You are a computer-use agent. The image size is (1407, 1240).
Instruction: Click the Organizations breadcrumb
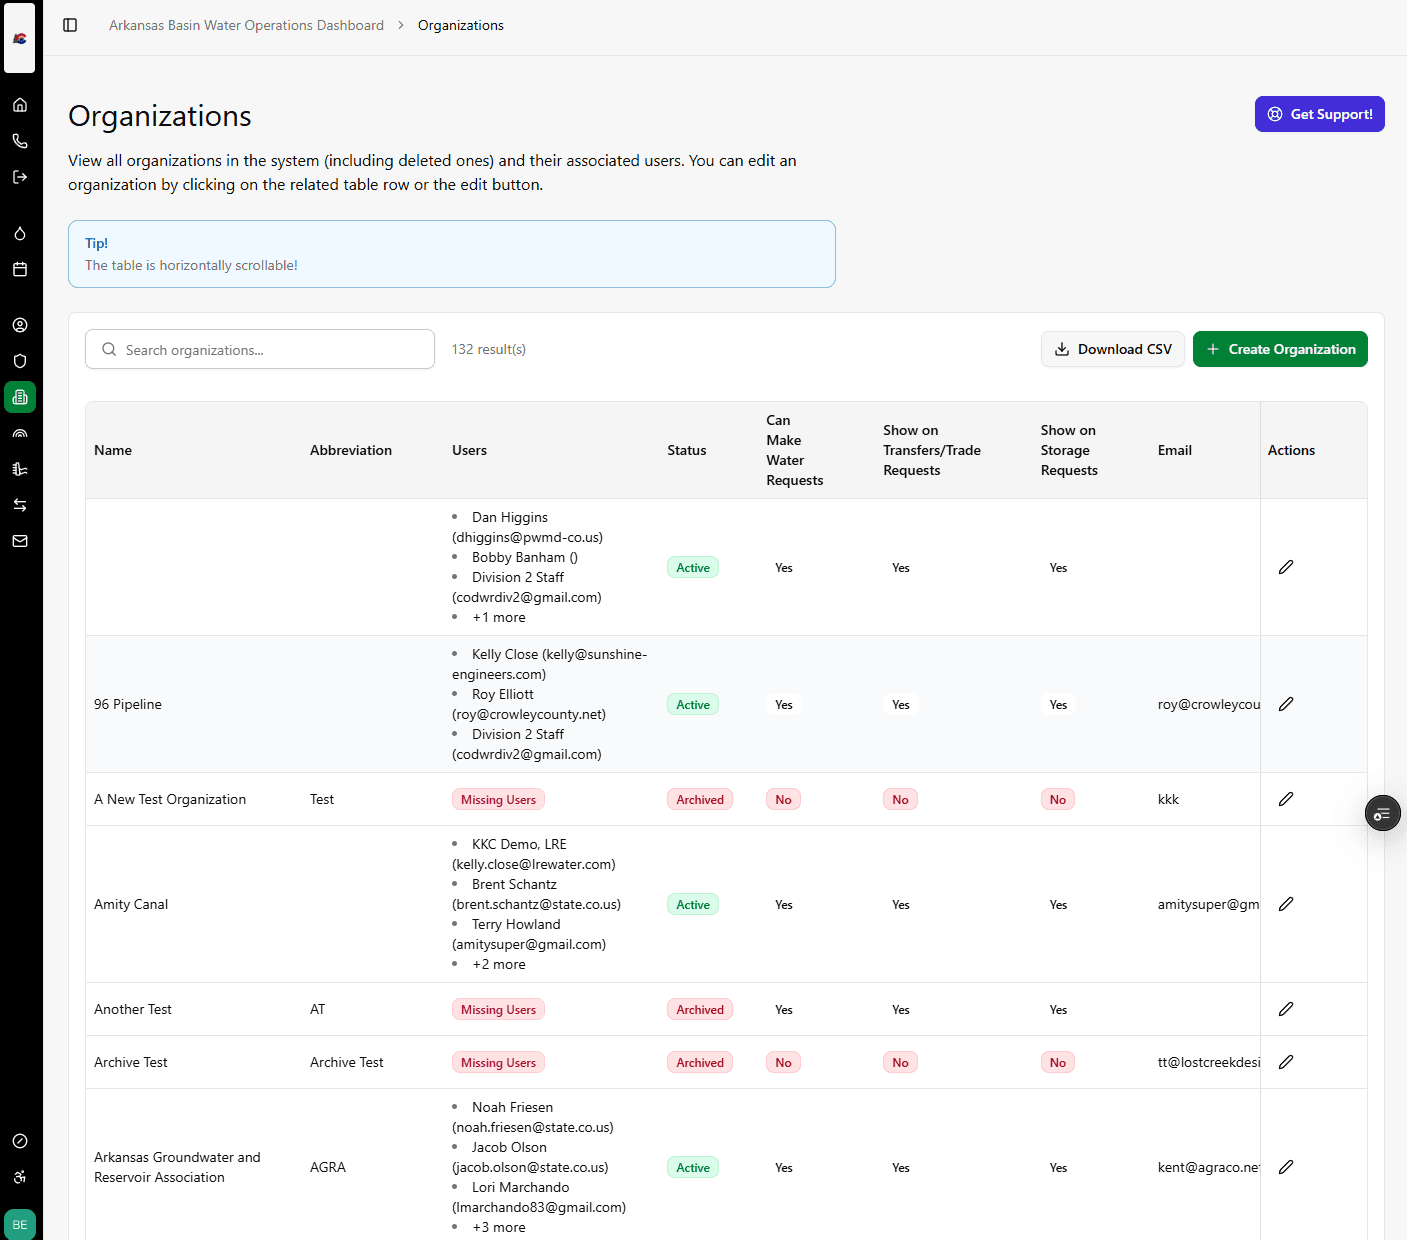[x=461, y=25]
